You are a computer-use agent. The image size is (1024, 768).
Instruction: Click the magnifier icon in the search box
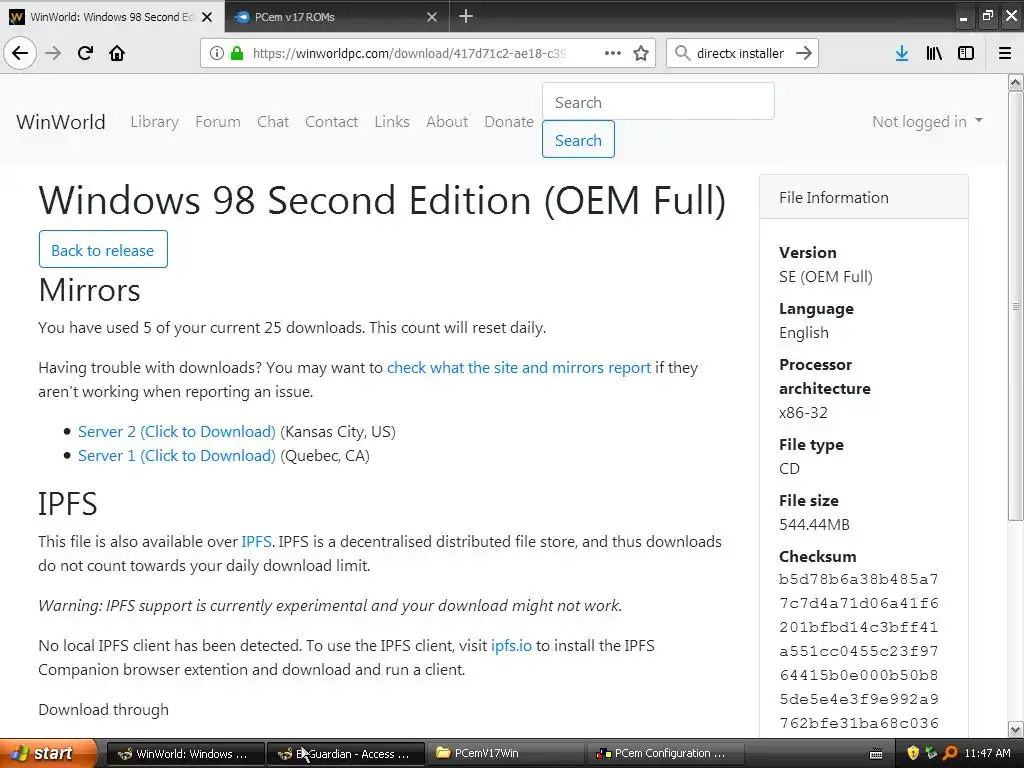click(x=682, y=53)
